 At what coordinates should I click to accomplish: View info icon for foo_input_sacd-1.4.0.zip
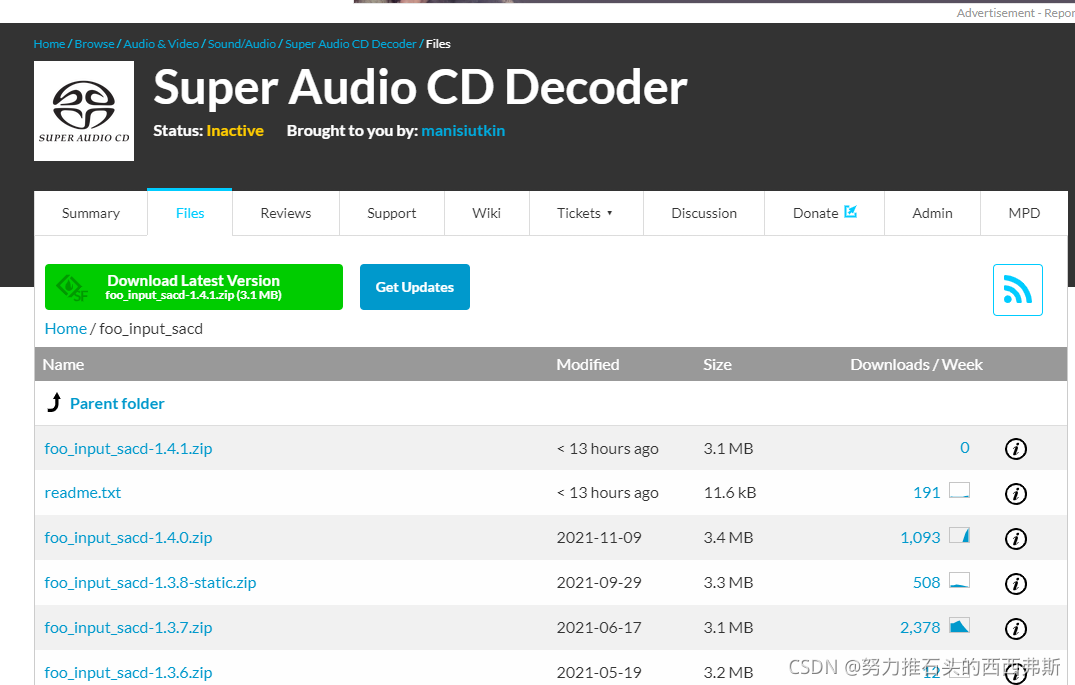click(x=1015, y=539)
